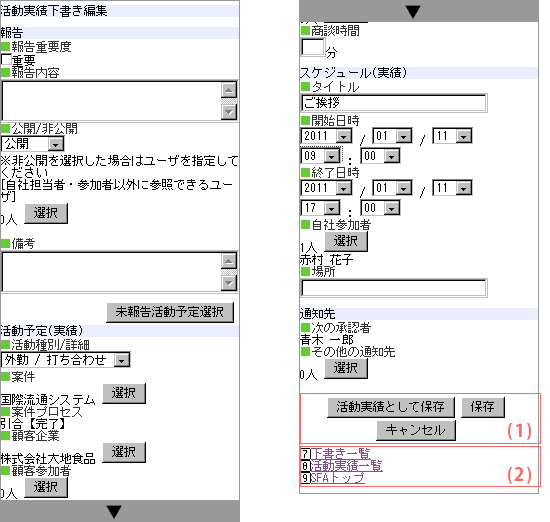This screenshot has width=550, height=522.
Task: Click the keypad 9 icon beside SFAトップ
Action: [306, 478]
